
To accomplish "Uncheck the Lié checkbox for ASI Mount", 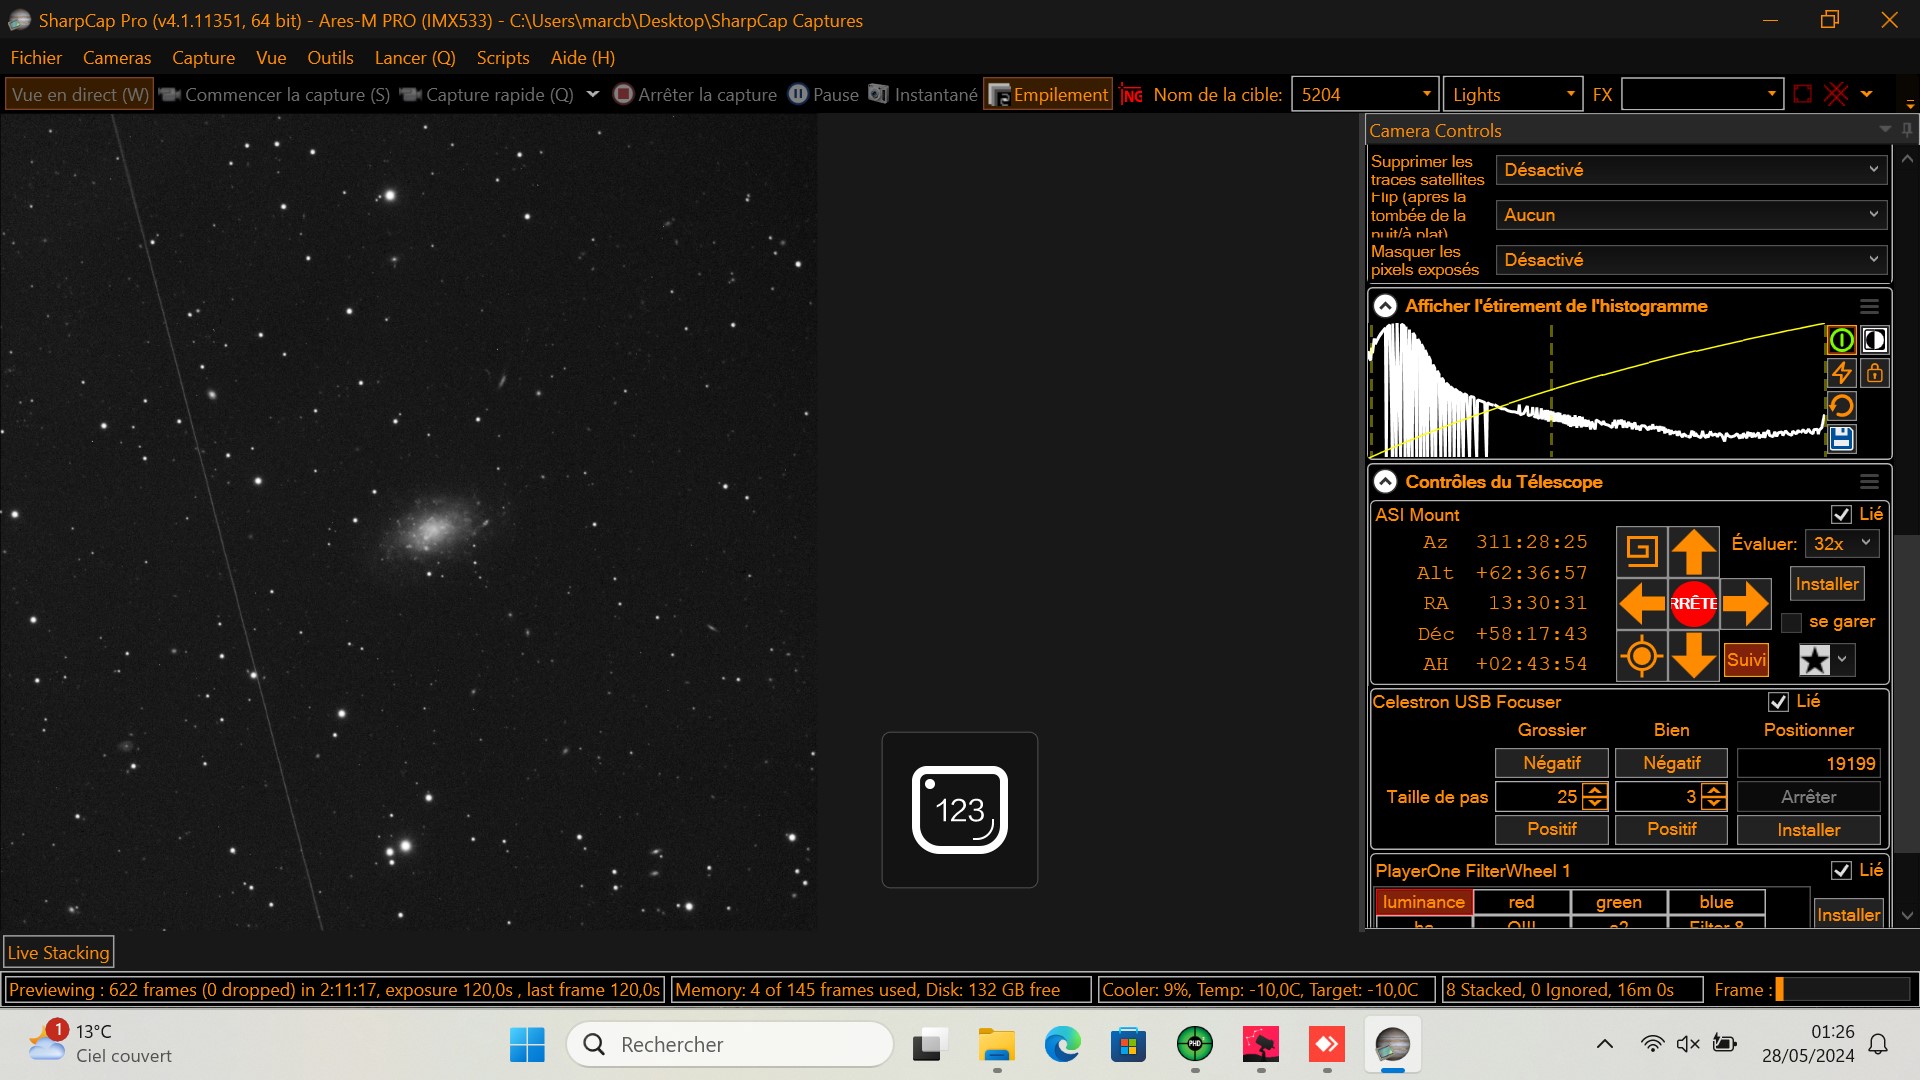I will coord(1841,514).
